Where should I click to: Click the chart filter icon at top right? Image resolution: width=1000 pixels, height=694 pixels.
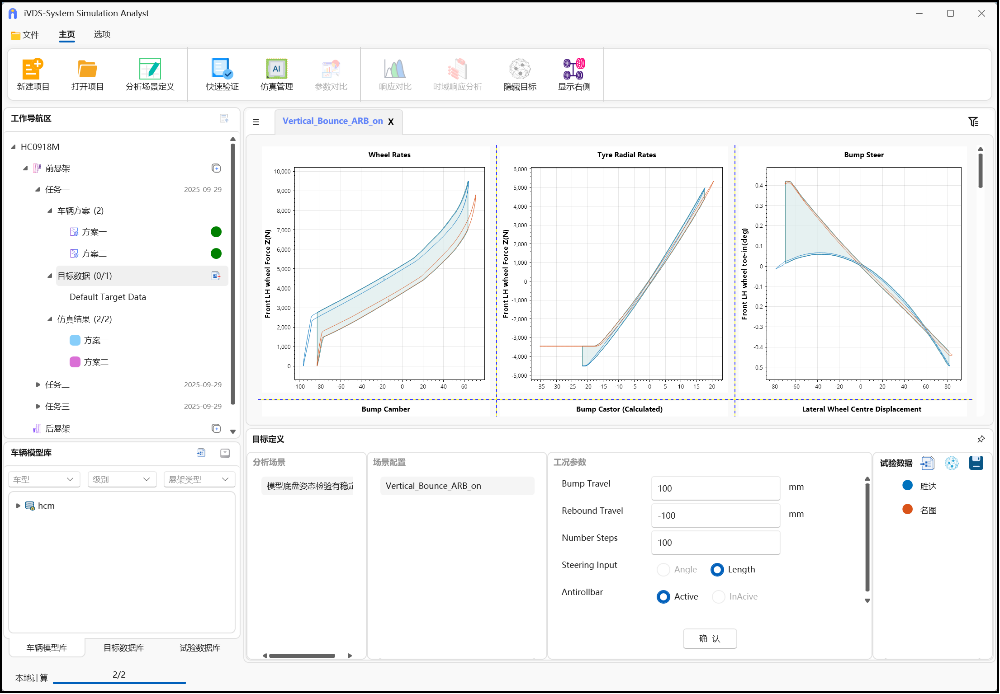click(973, 122)
